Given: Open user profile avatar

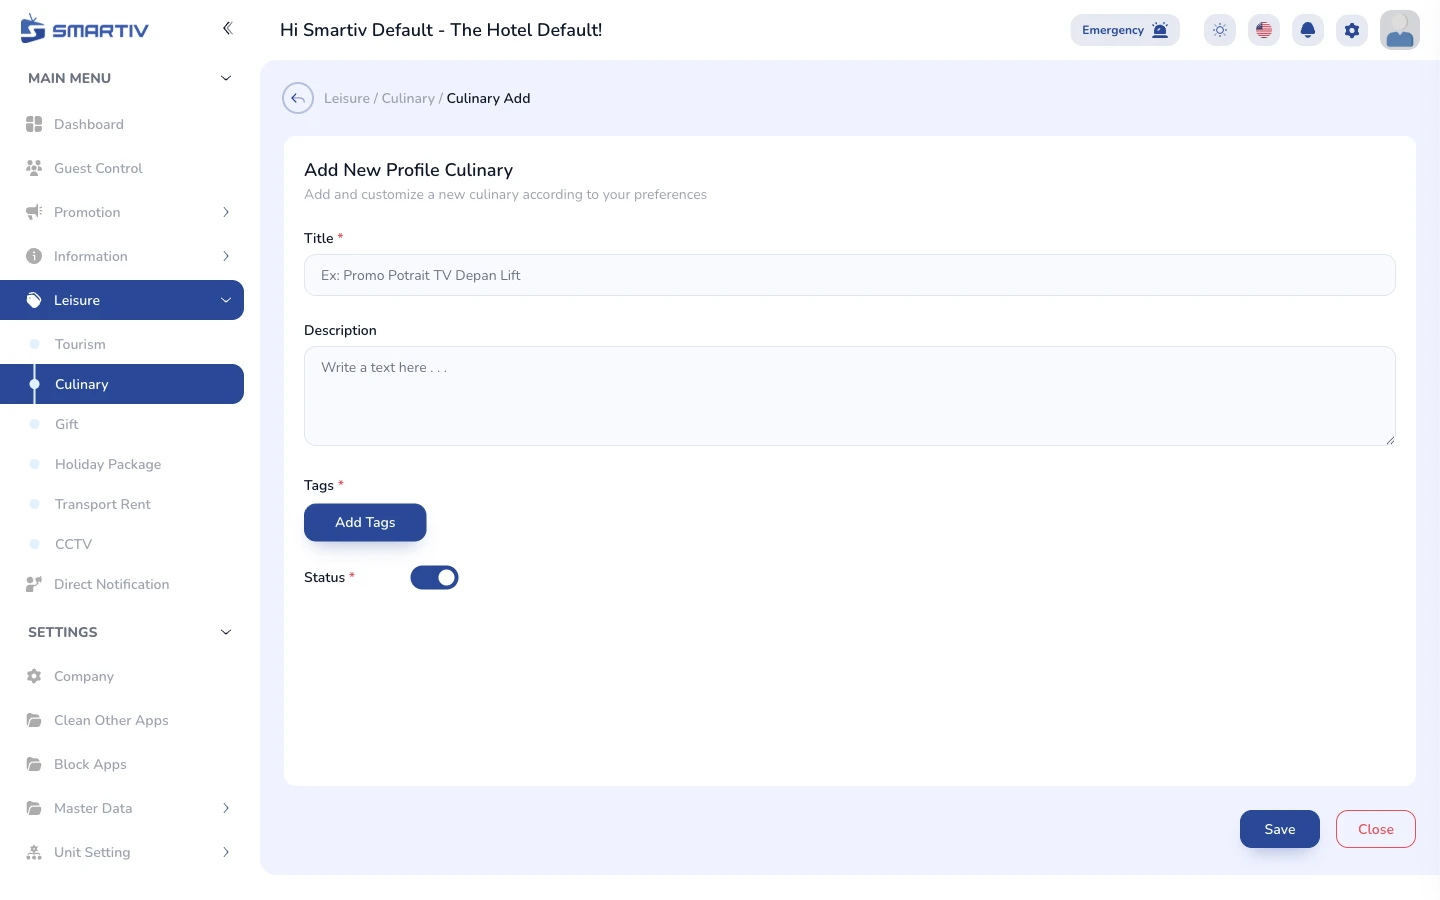Looking at the screenshot, I should 1400,30.
